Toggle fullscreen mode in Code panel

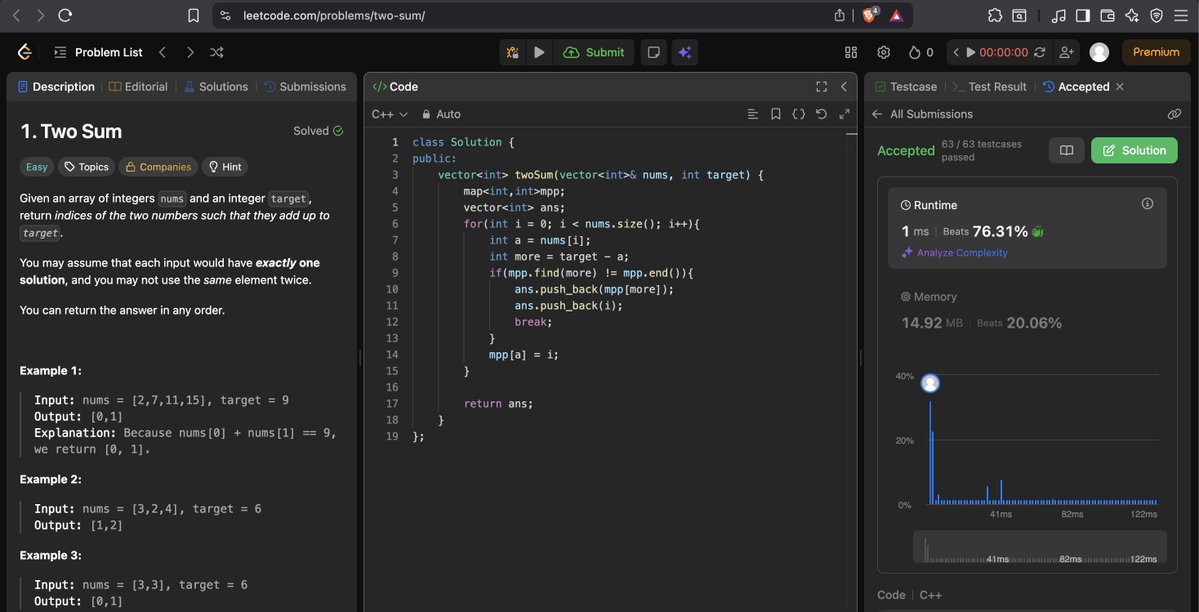point(821,86)
